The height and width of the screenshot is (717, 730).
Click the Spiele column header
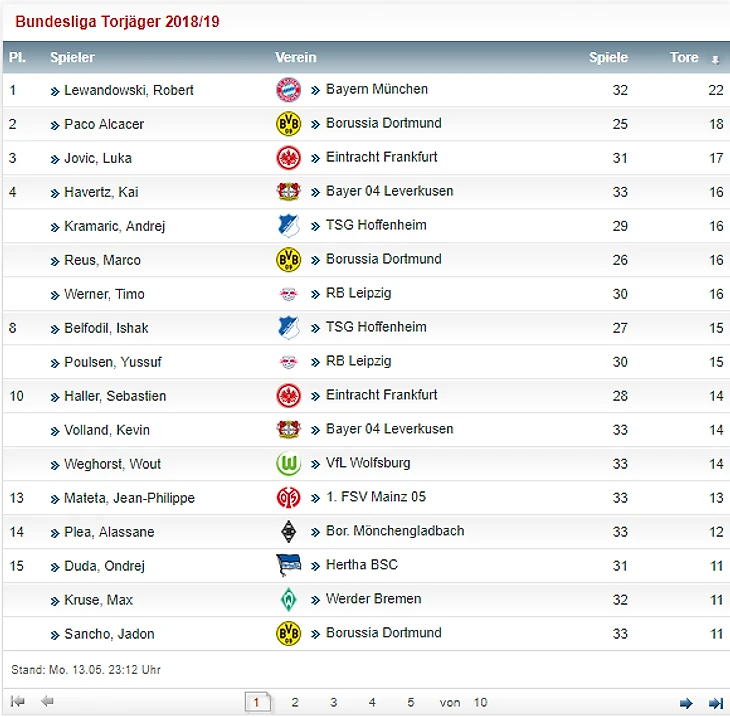coord(608,57)
